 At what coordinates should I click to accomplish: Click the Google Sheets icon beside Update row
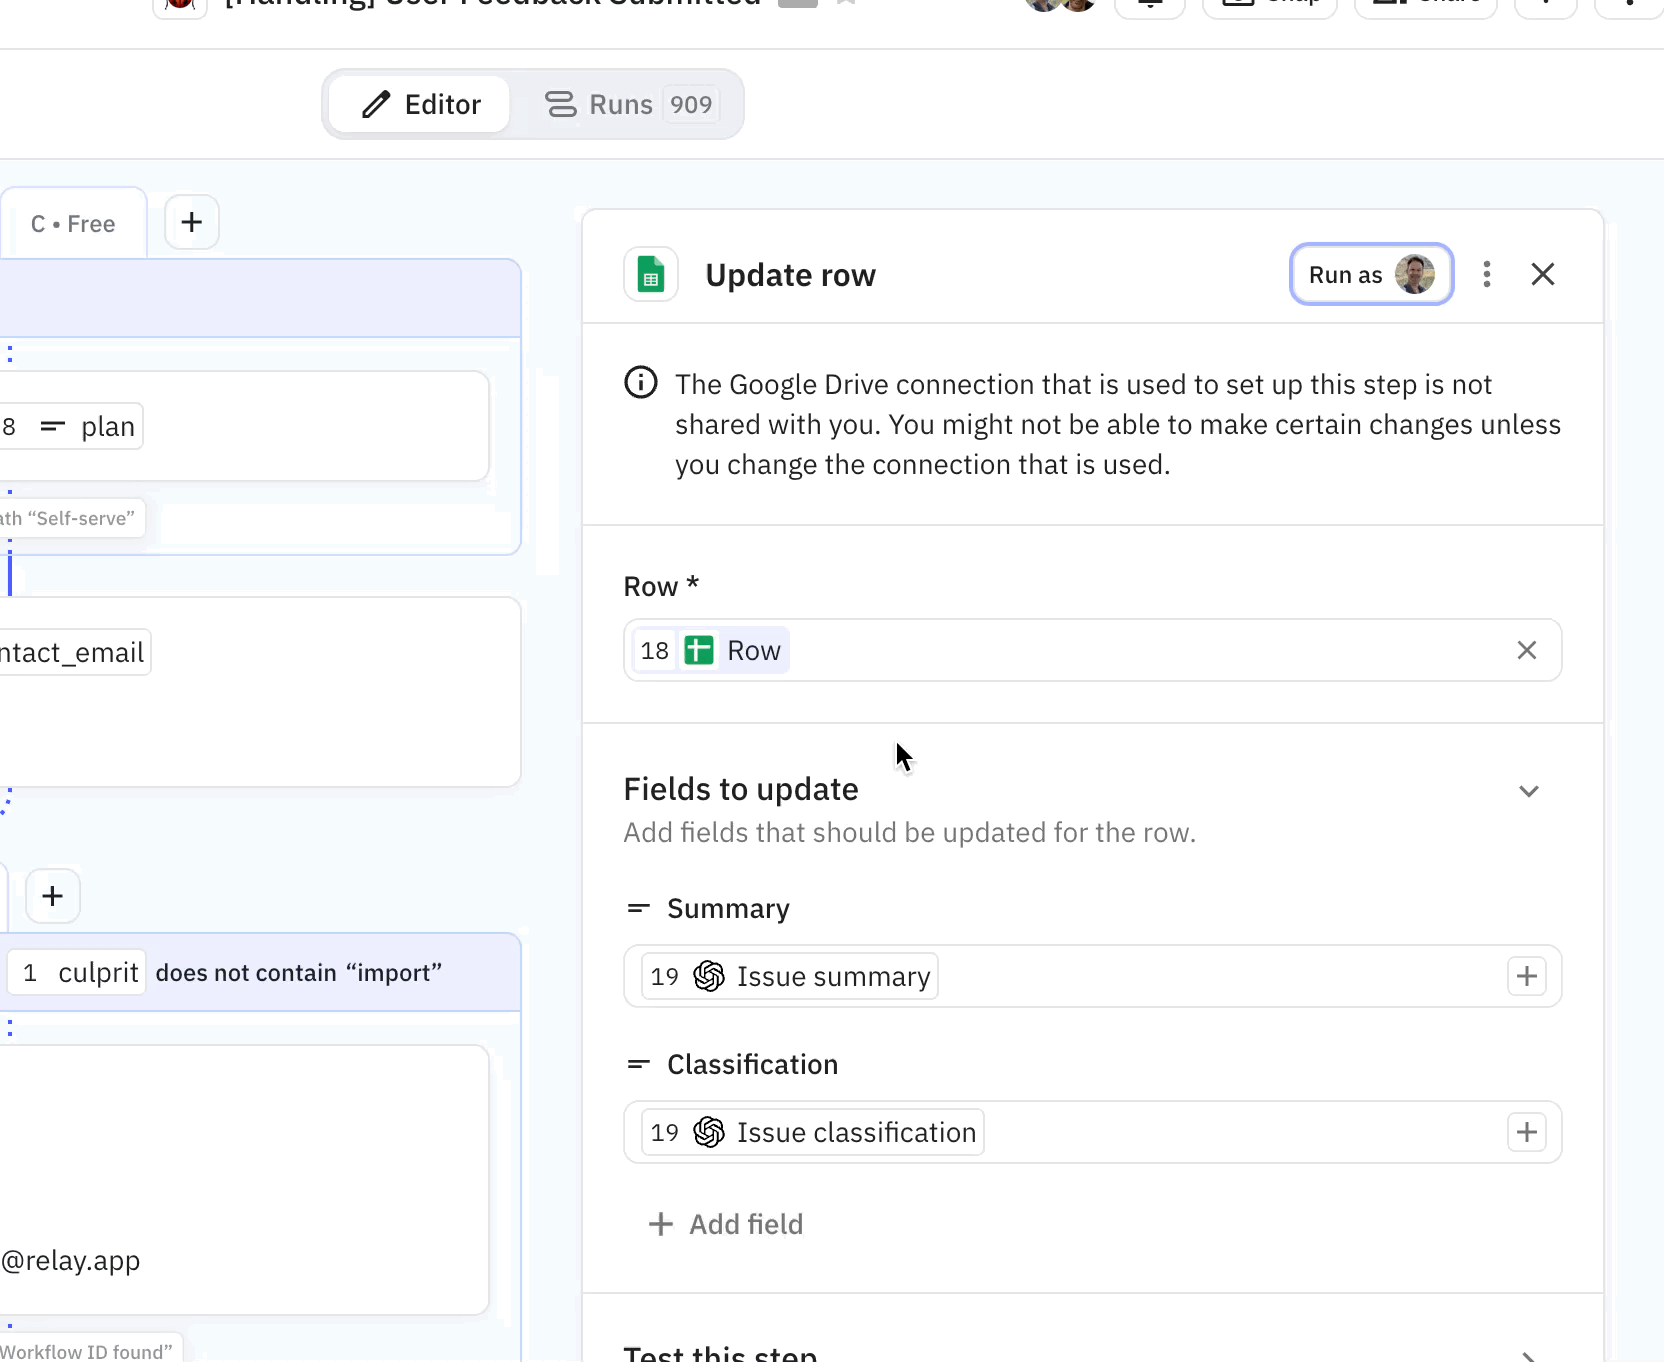[x=651, y=275]
